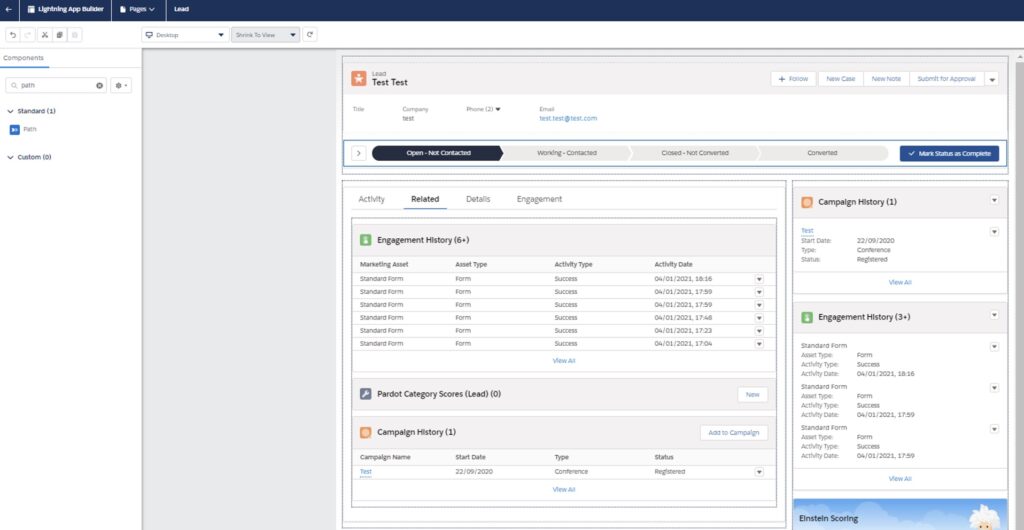Open Test campaign link in table
This screenshot has height=530, width=1024.
coord(366,472)
